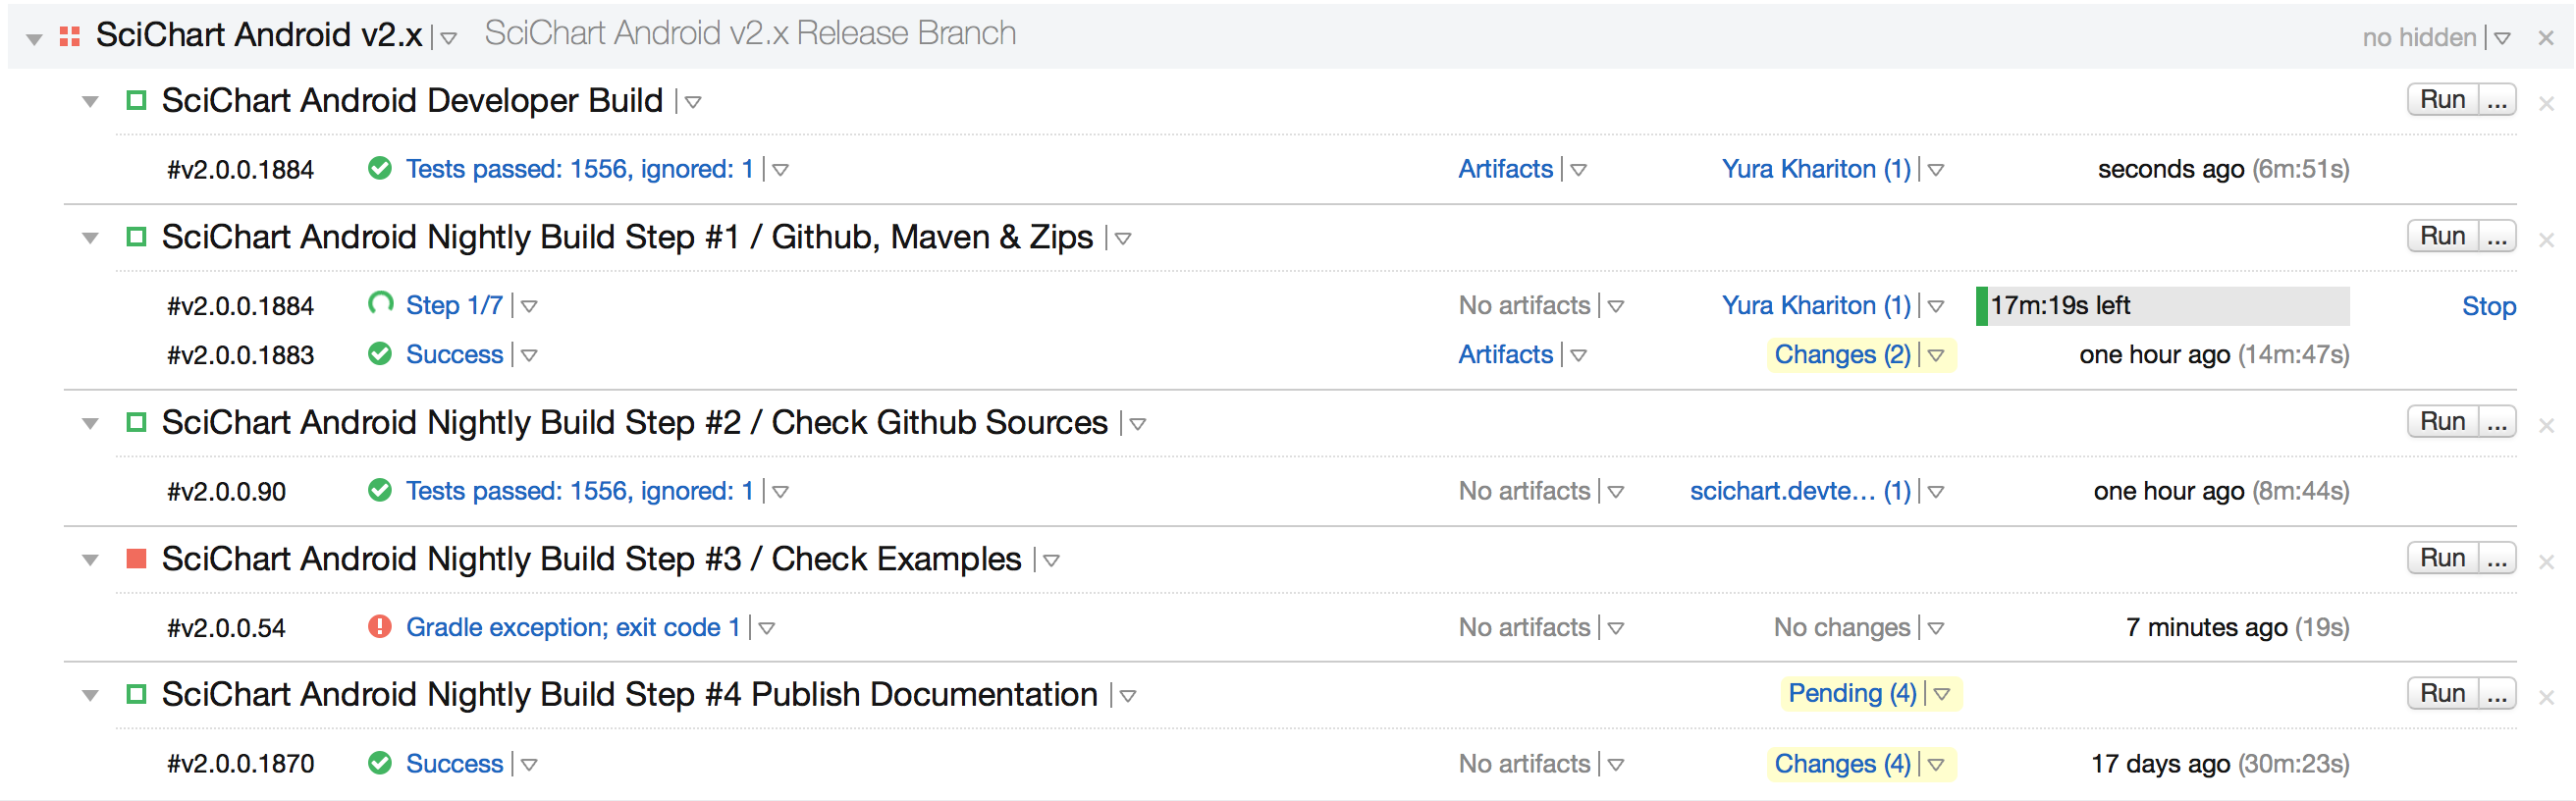Click the running spinner icon for Step 1/7

[380, 303]
